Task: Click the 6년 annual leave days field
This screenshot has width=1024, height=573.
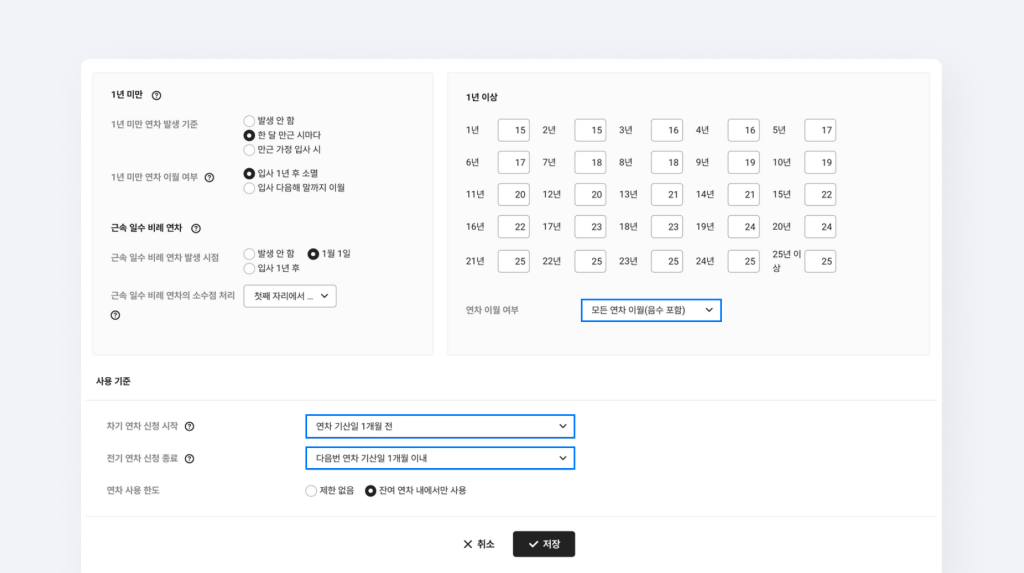Action: pyautogui.click(x=513, y=162)
